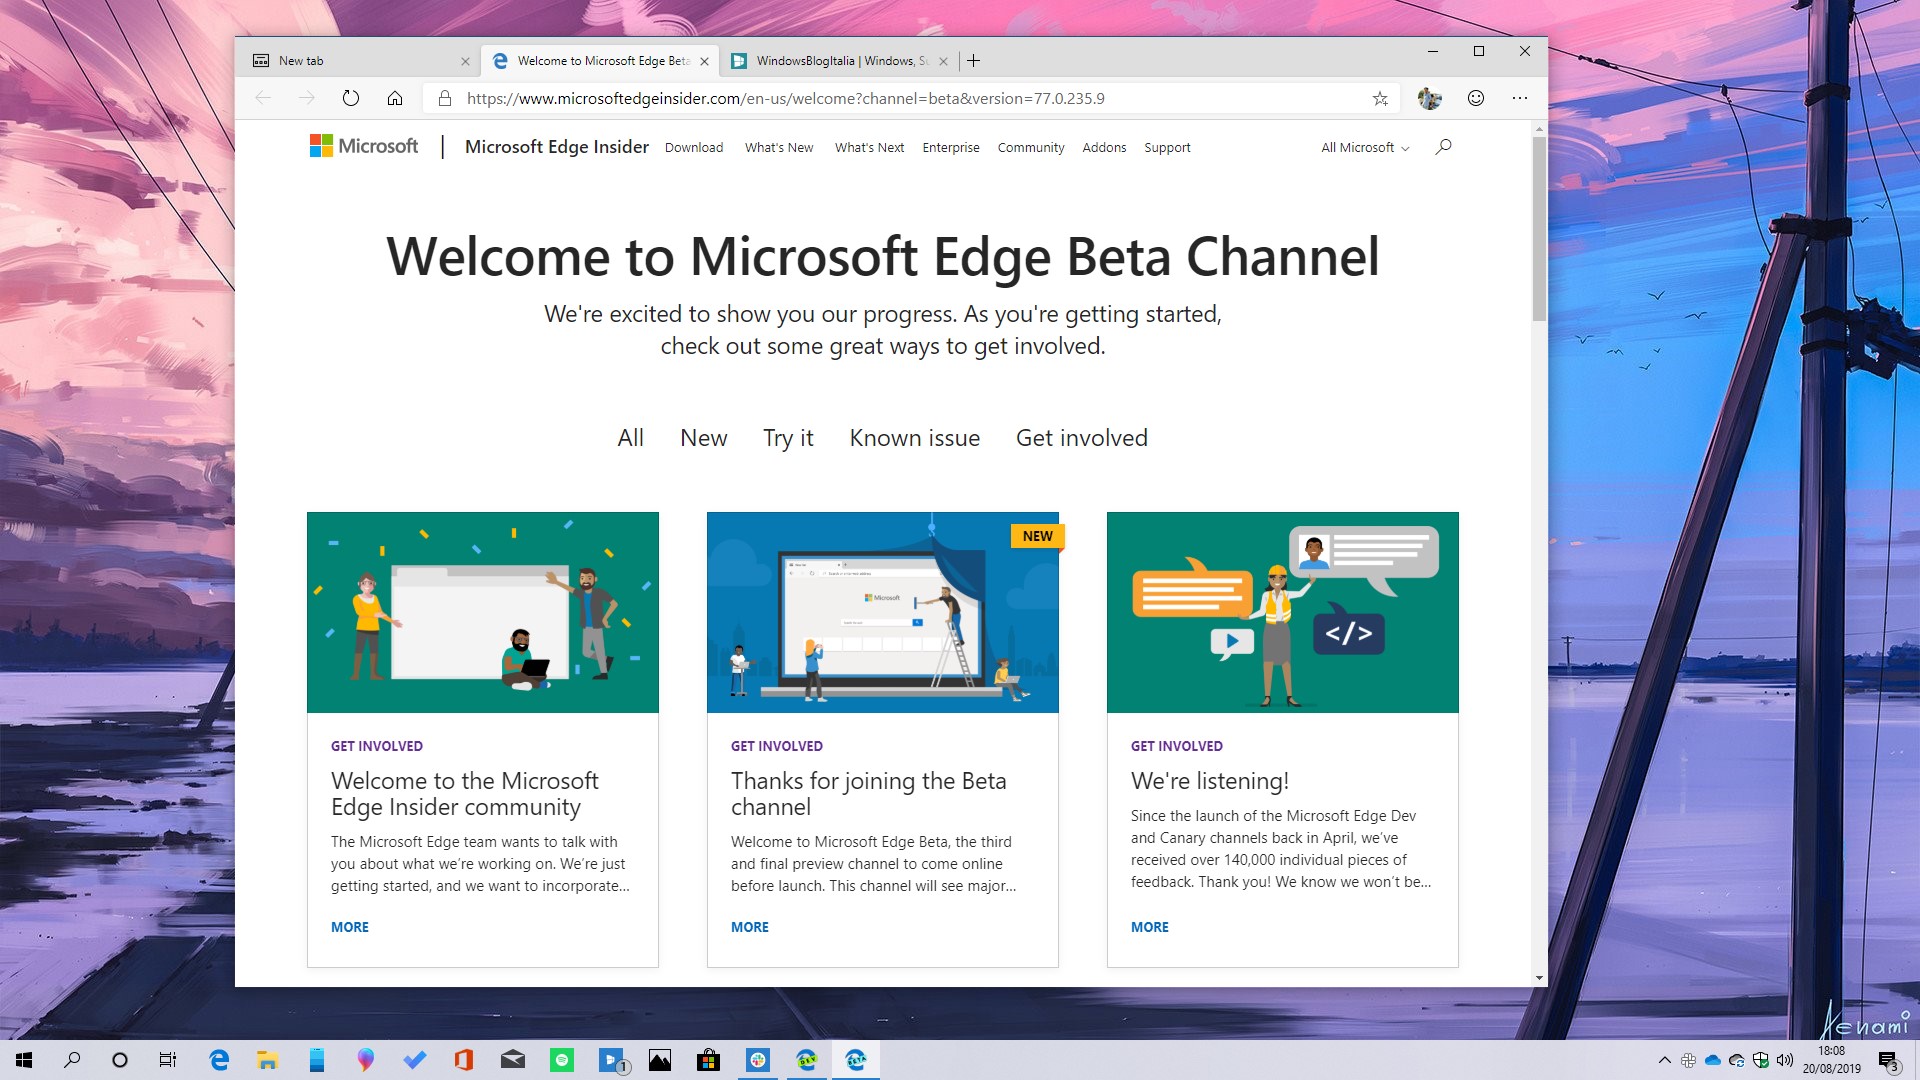The image size is (1920, 1080).
Task: Open the 'We're listening!' heading
Action: point(1210,781)
